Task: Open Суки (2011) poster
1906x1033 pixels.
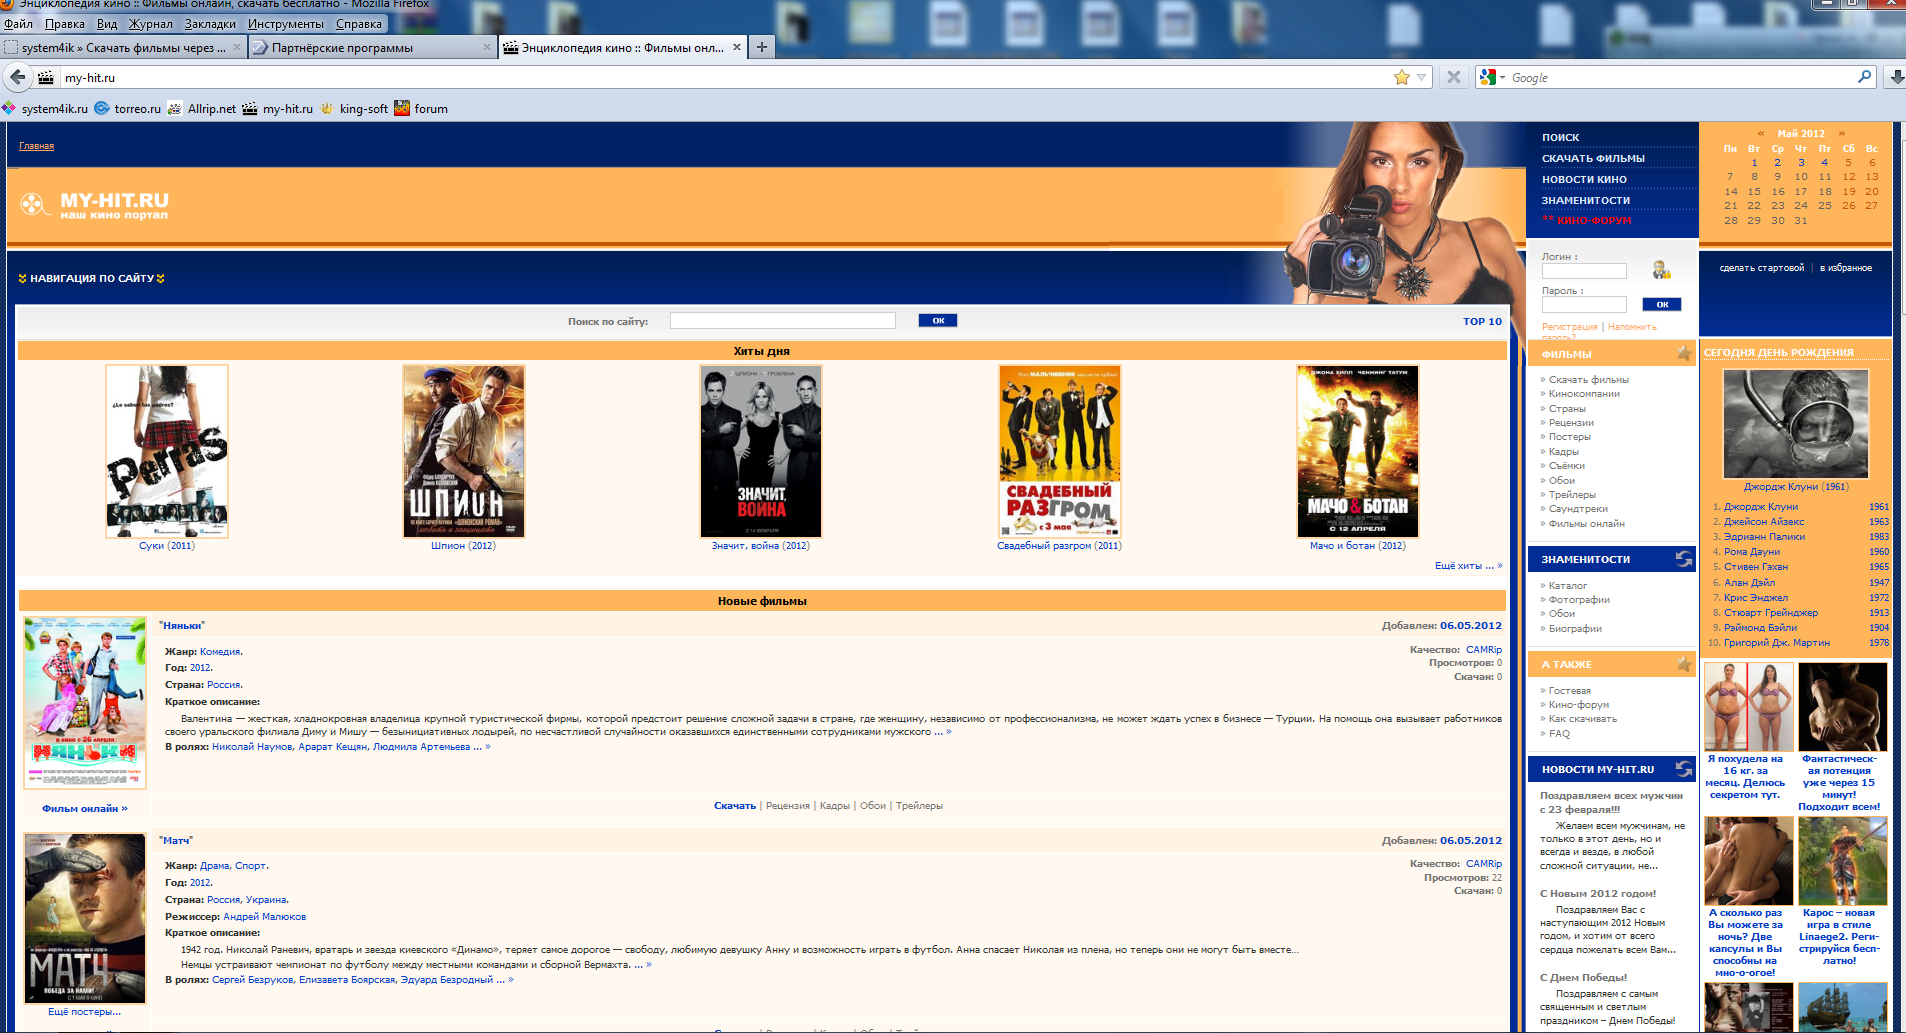Action: [x=167, y=452]
